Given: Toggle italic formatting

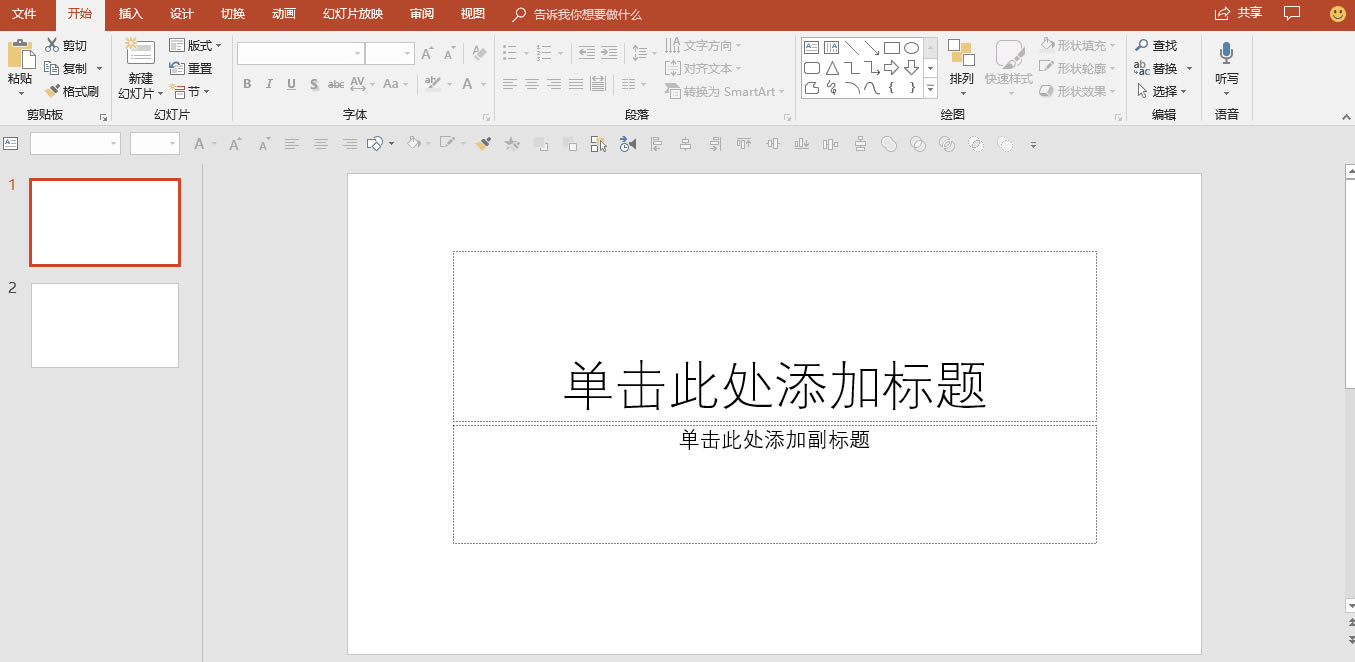Looking at the screenshot, I should pyautogui.click(x=268, y=84).
